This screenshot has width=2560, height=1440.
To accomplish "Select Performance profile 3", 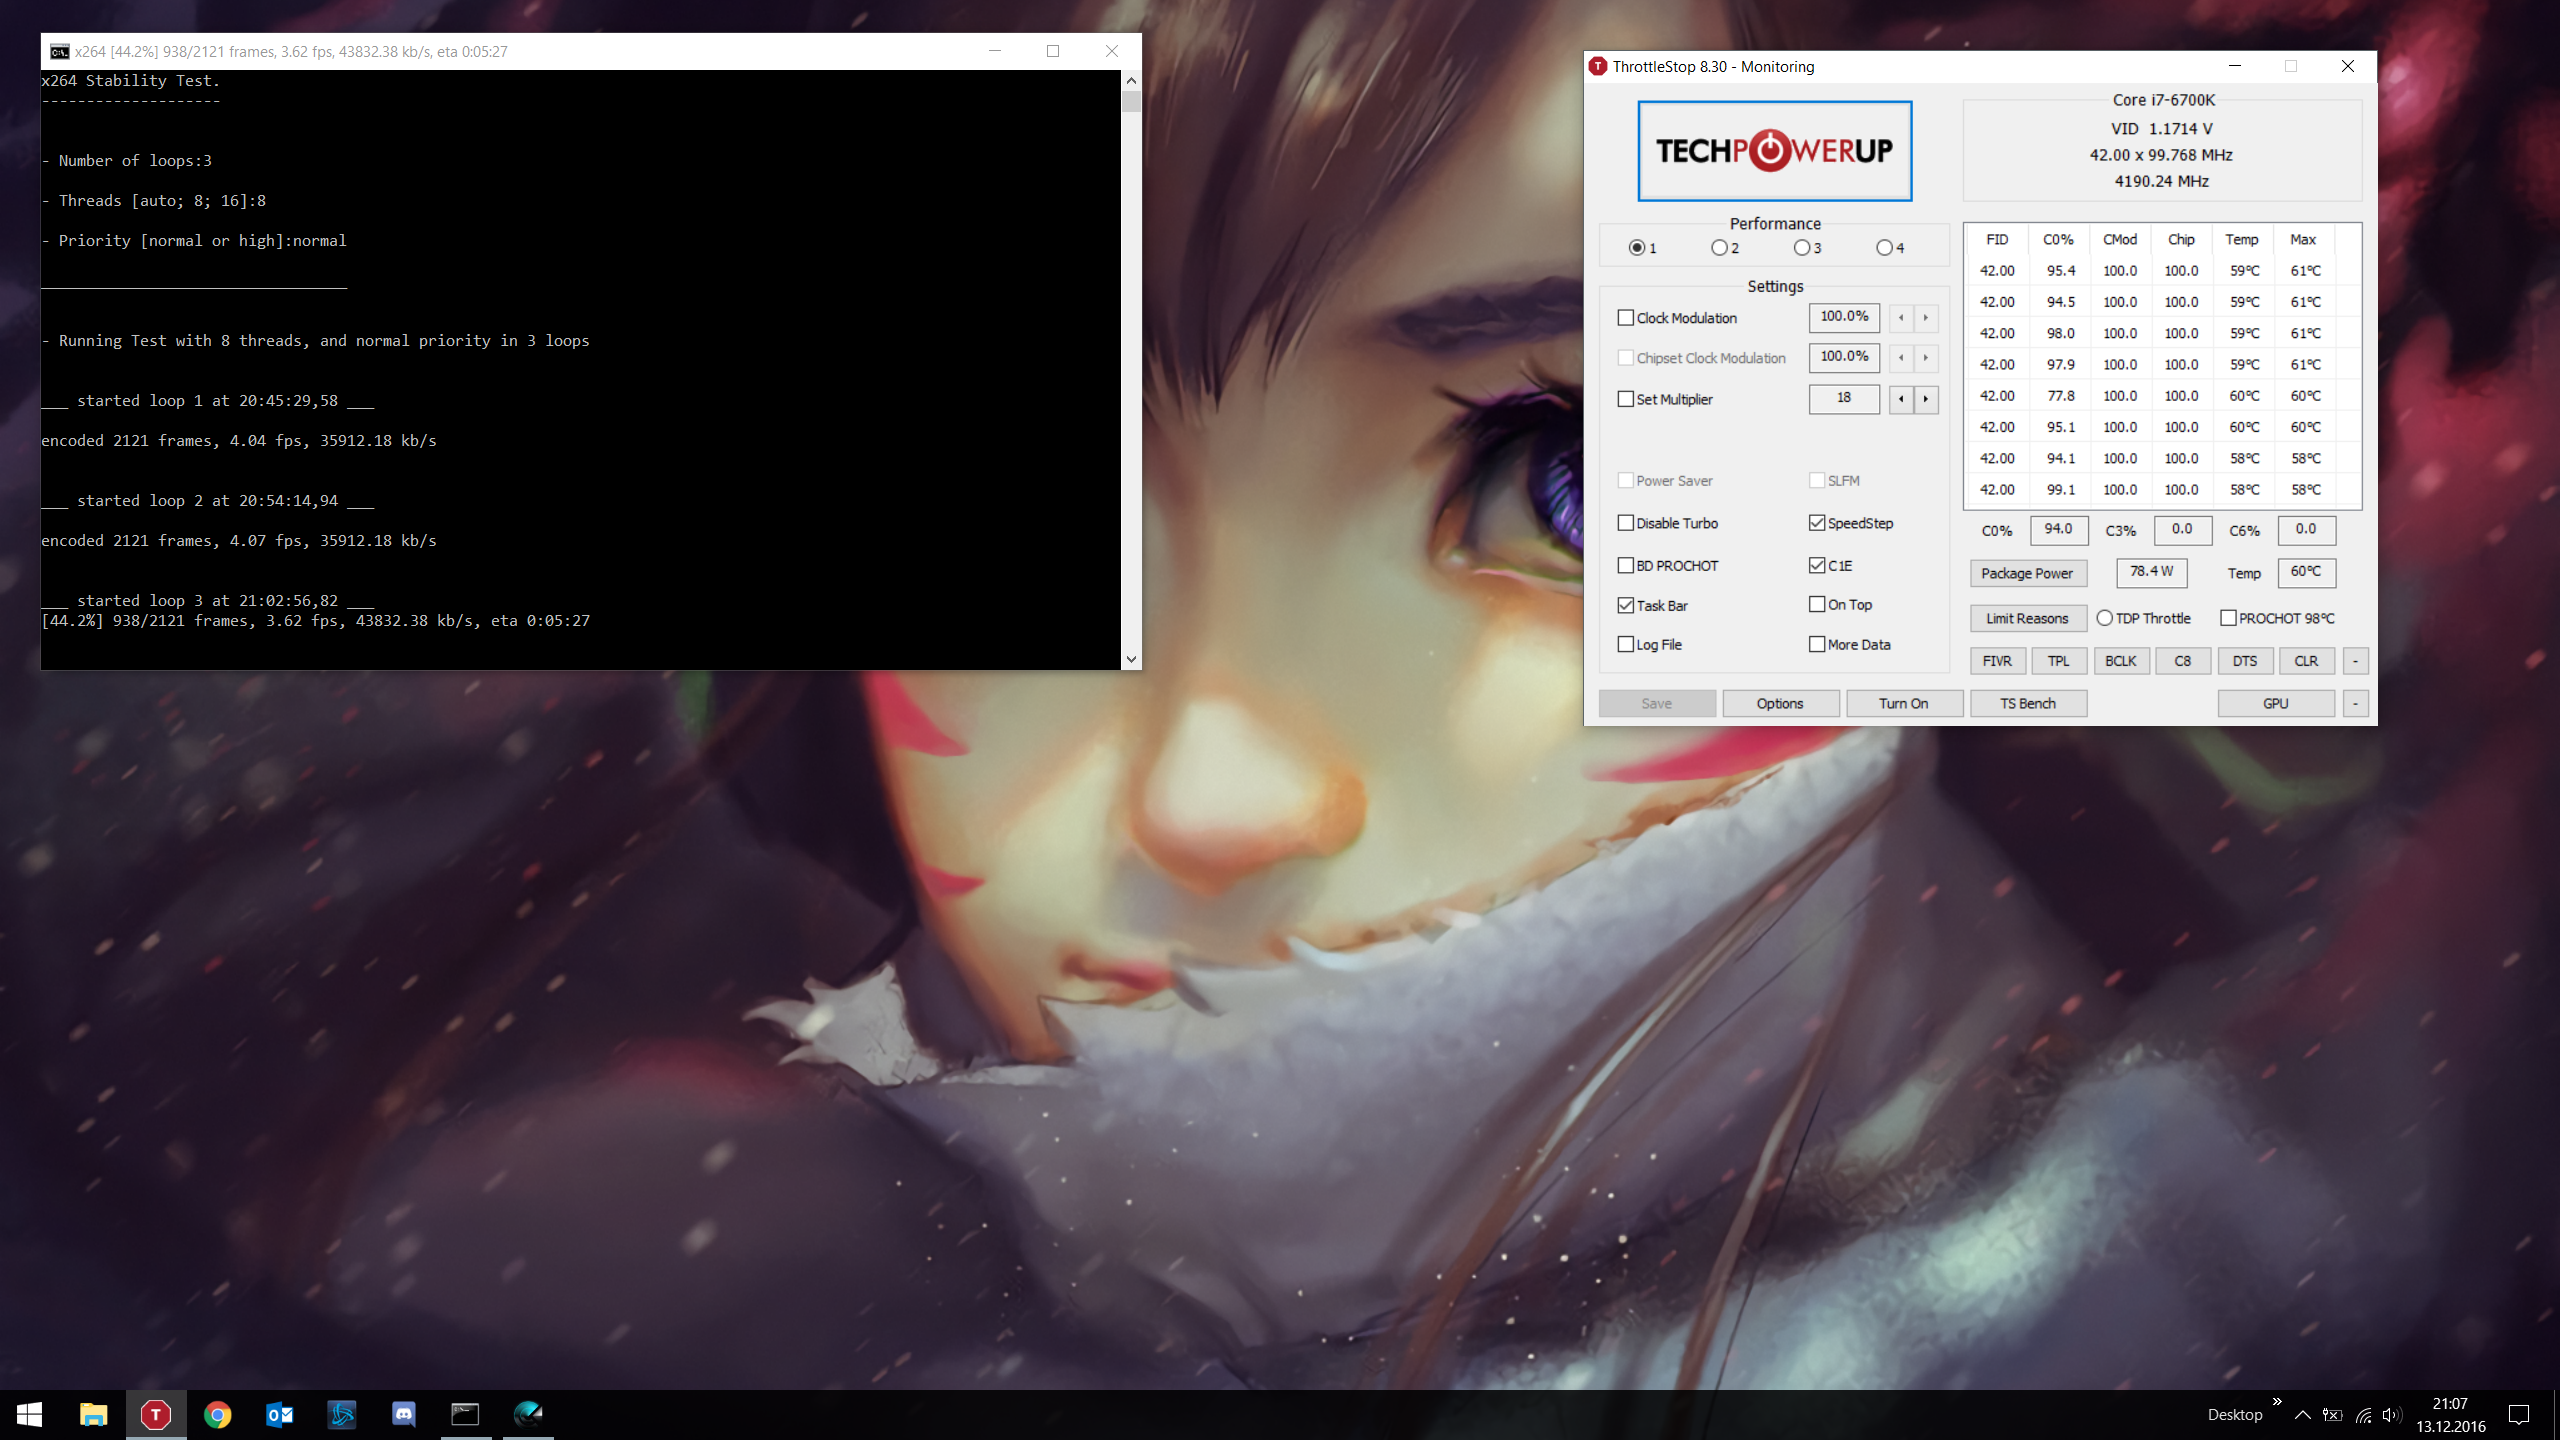I will click(1802, 248).
